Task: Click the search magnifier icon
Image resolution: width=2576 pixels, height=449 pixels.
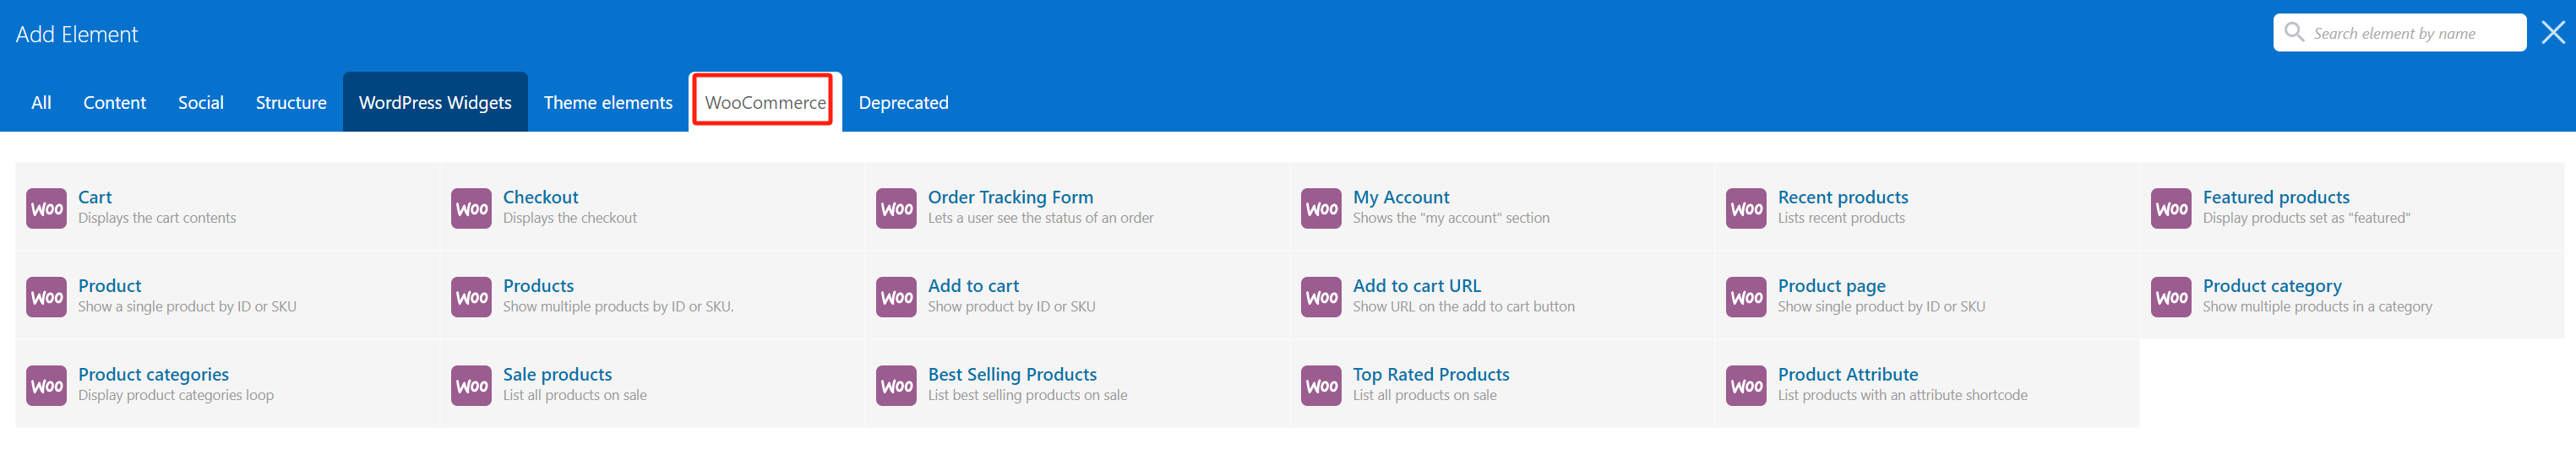Action: click(x=2294, y=32)
